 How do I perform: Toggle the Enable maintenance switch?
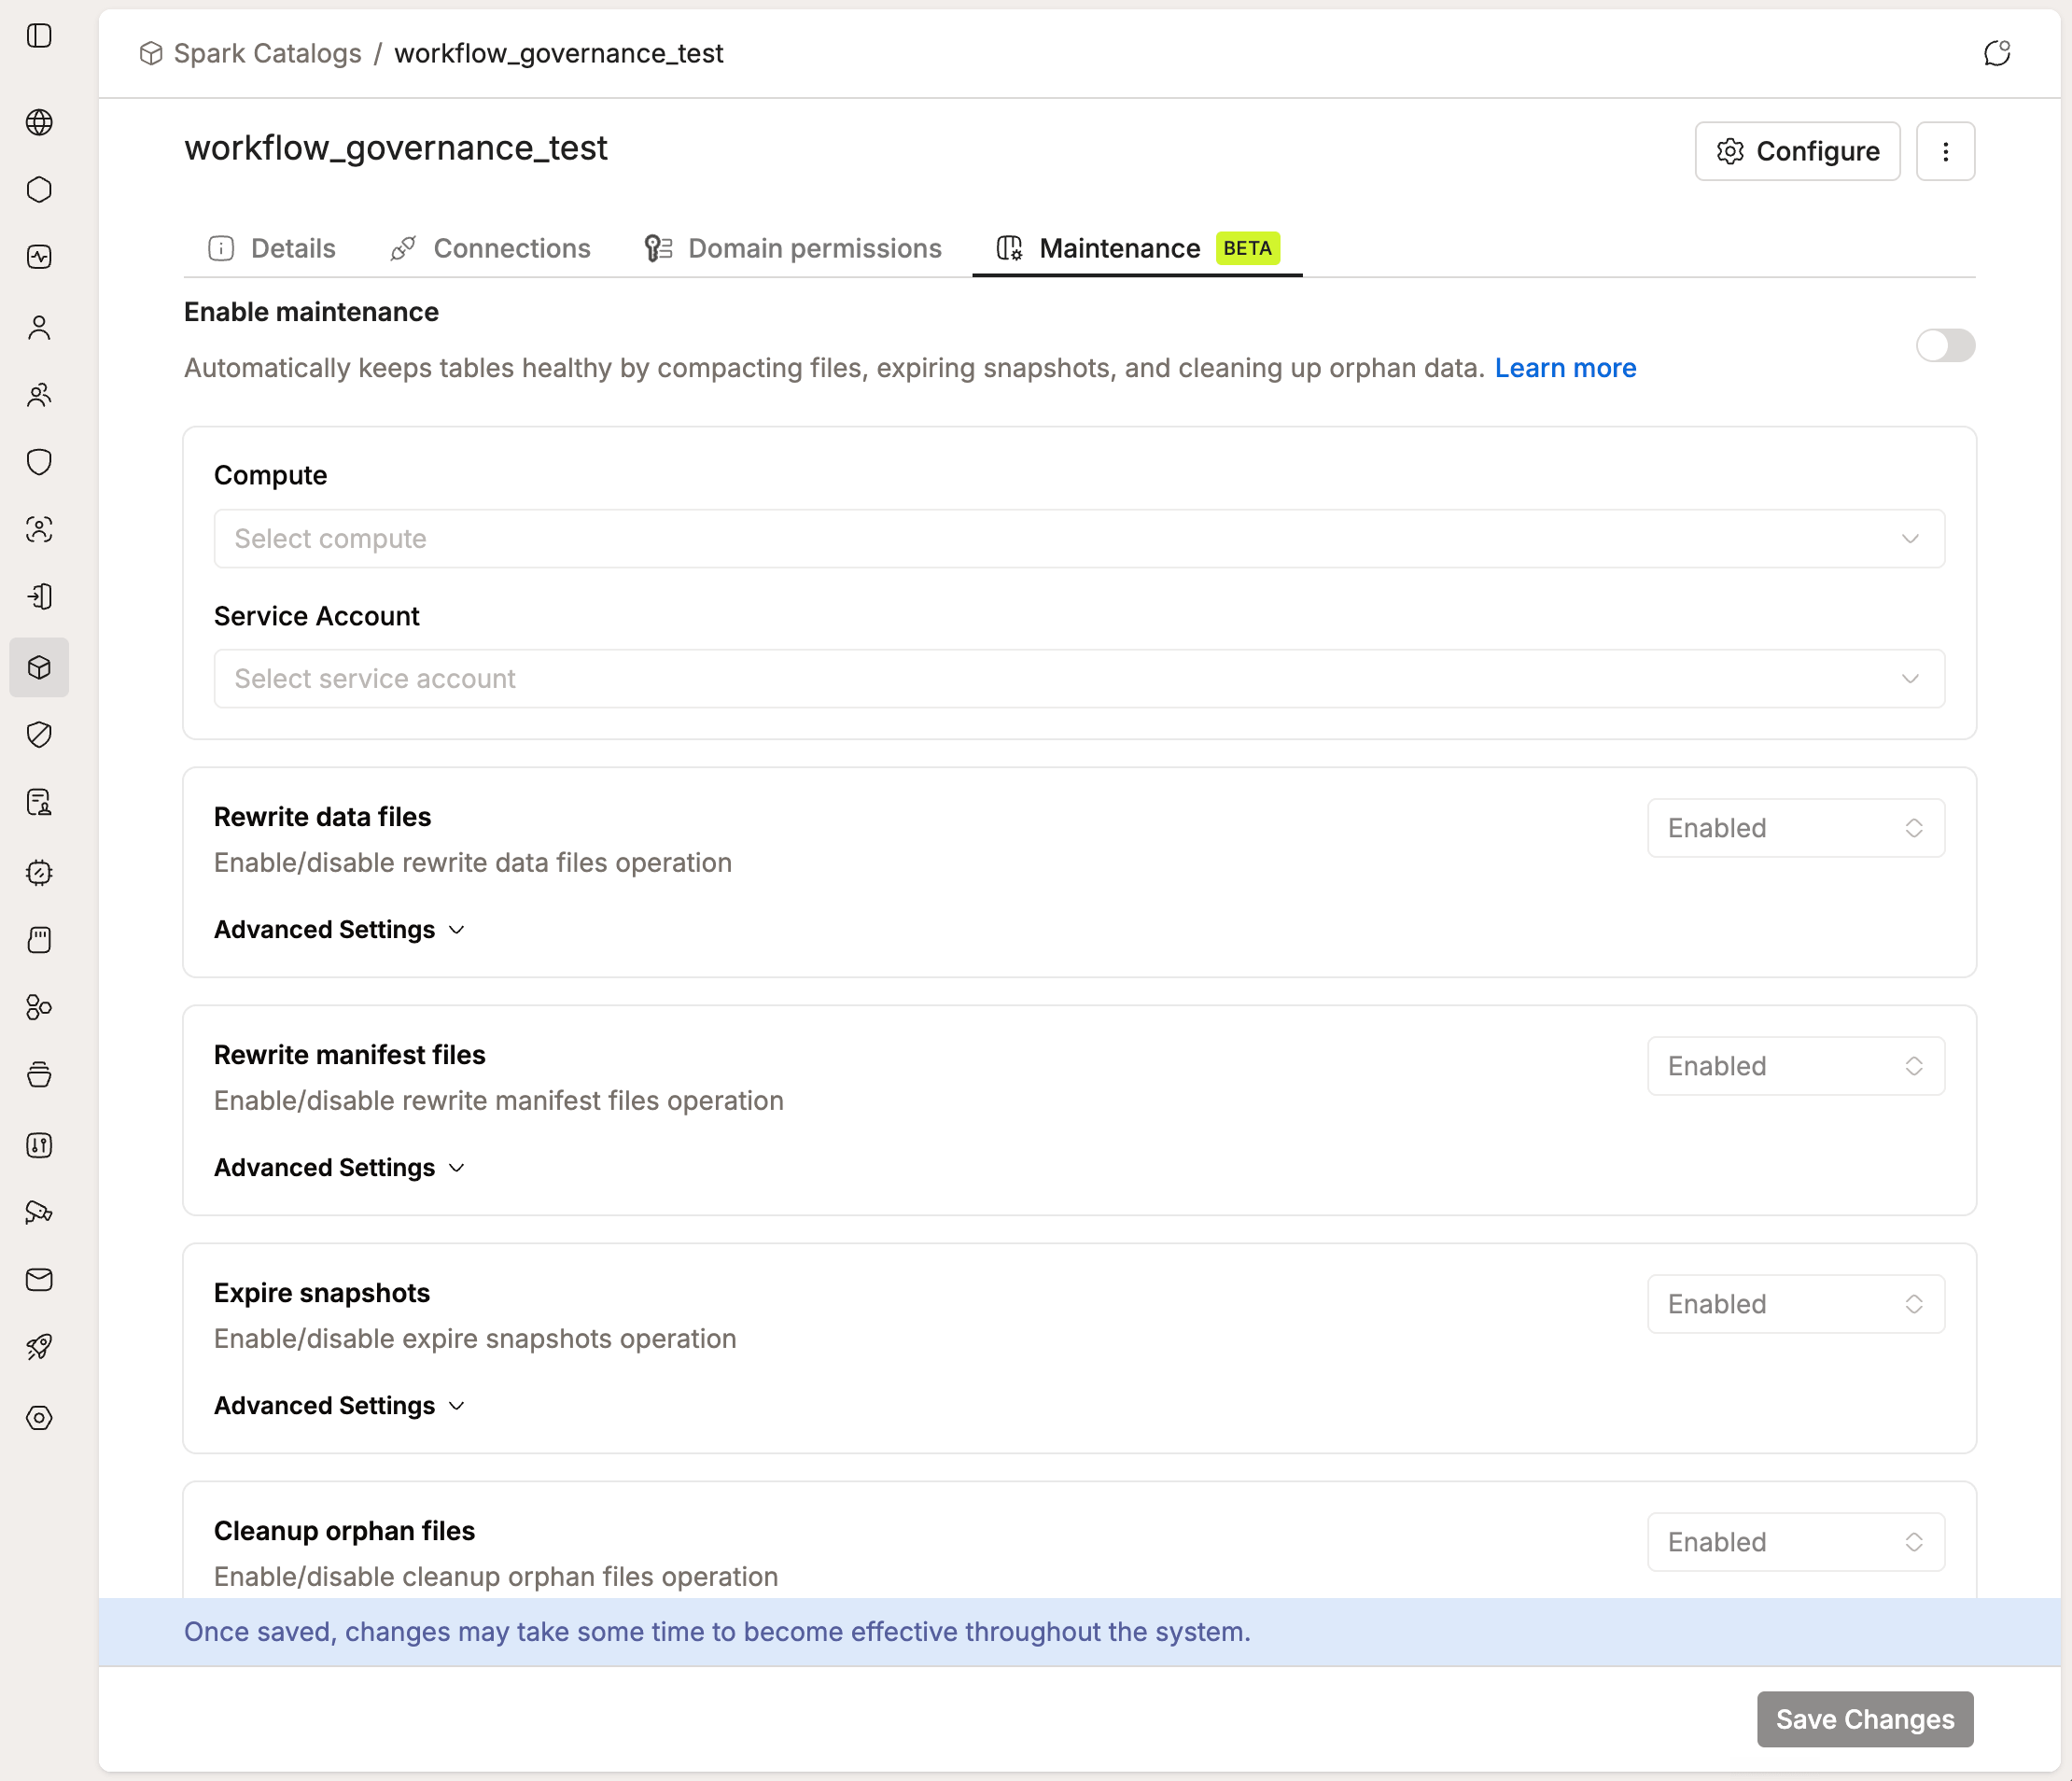click(x=1945, y=346)
